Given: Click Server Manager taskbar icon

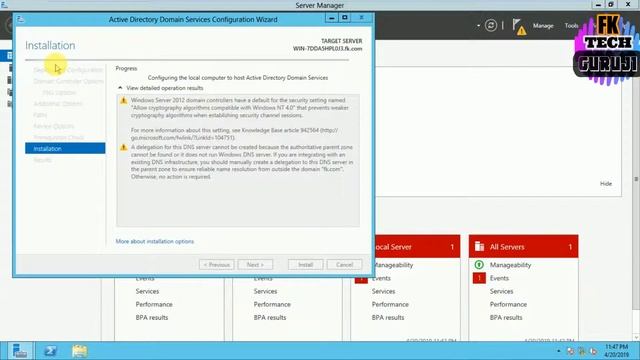Looking at the screenshot, I should pyautogui.click(x=19, y=351).
